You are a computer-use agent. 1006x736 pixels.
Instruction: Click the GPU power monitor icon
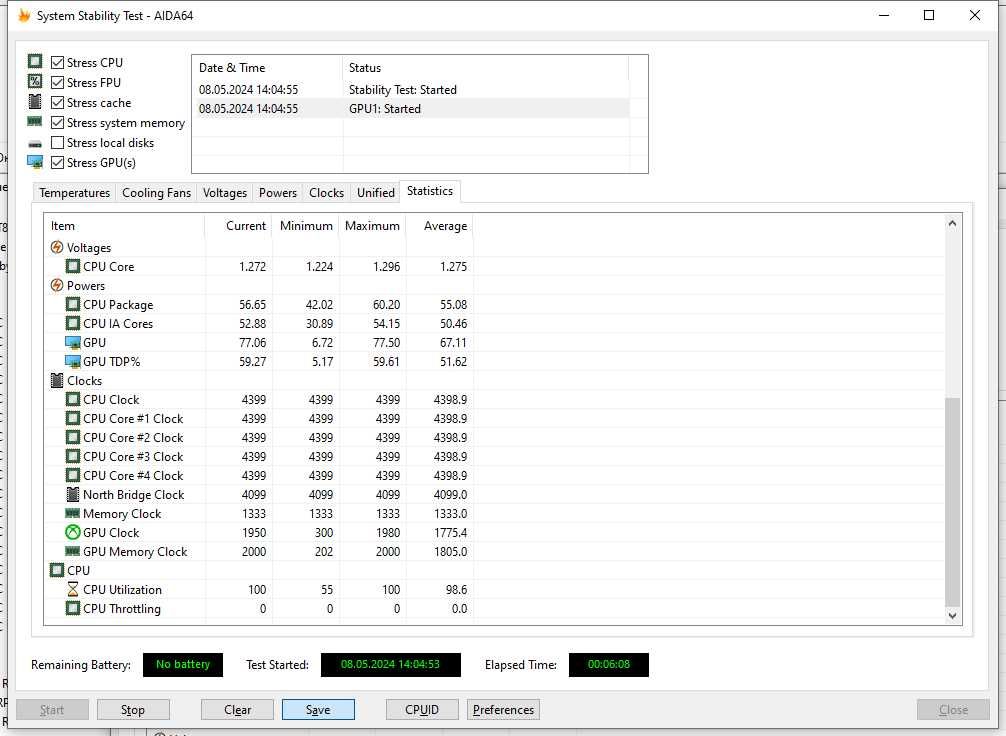(x=73, y=343)
